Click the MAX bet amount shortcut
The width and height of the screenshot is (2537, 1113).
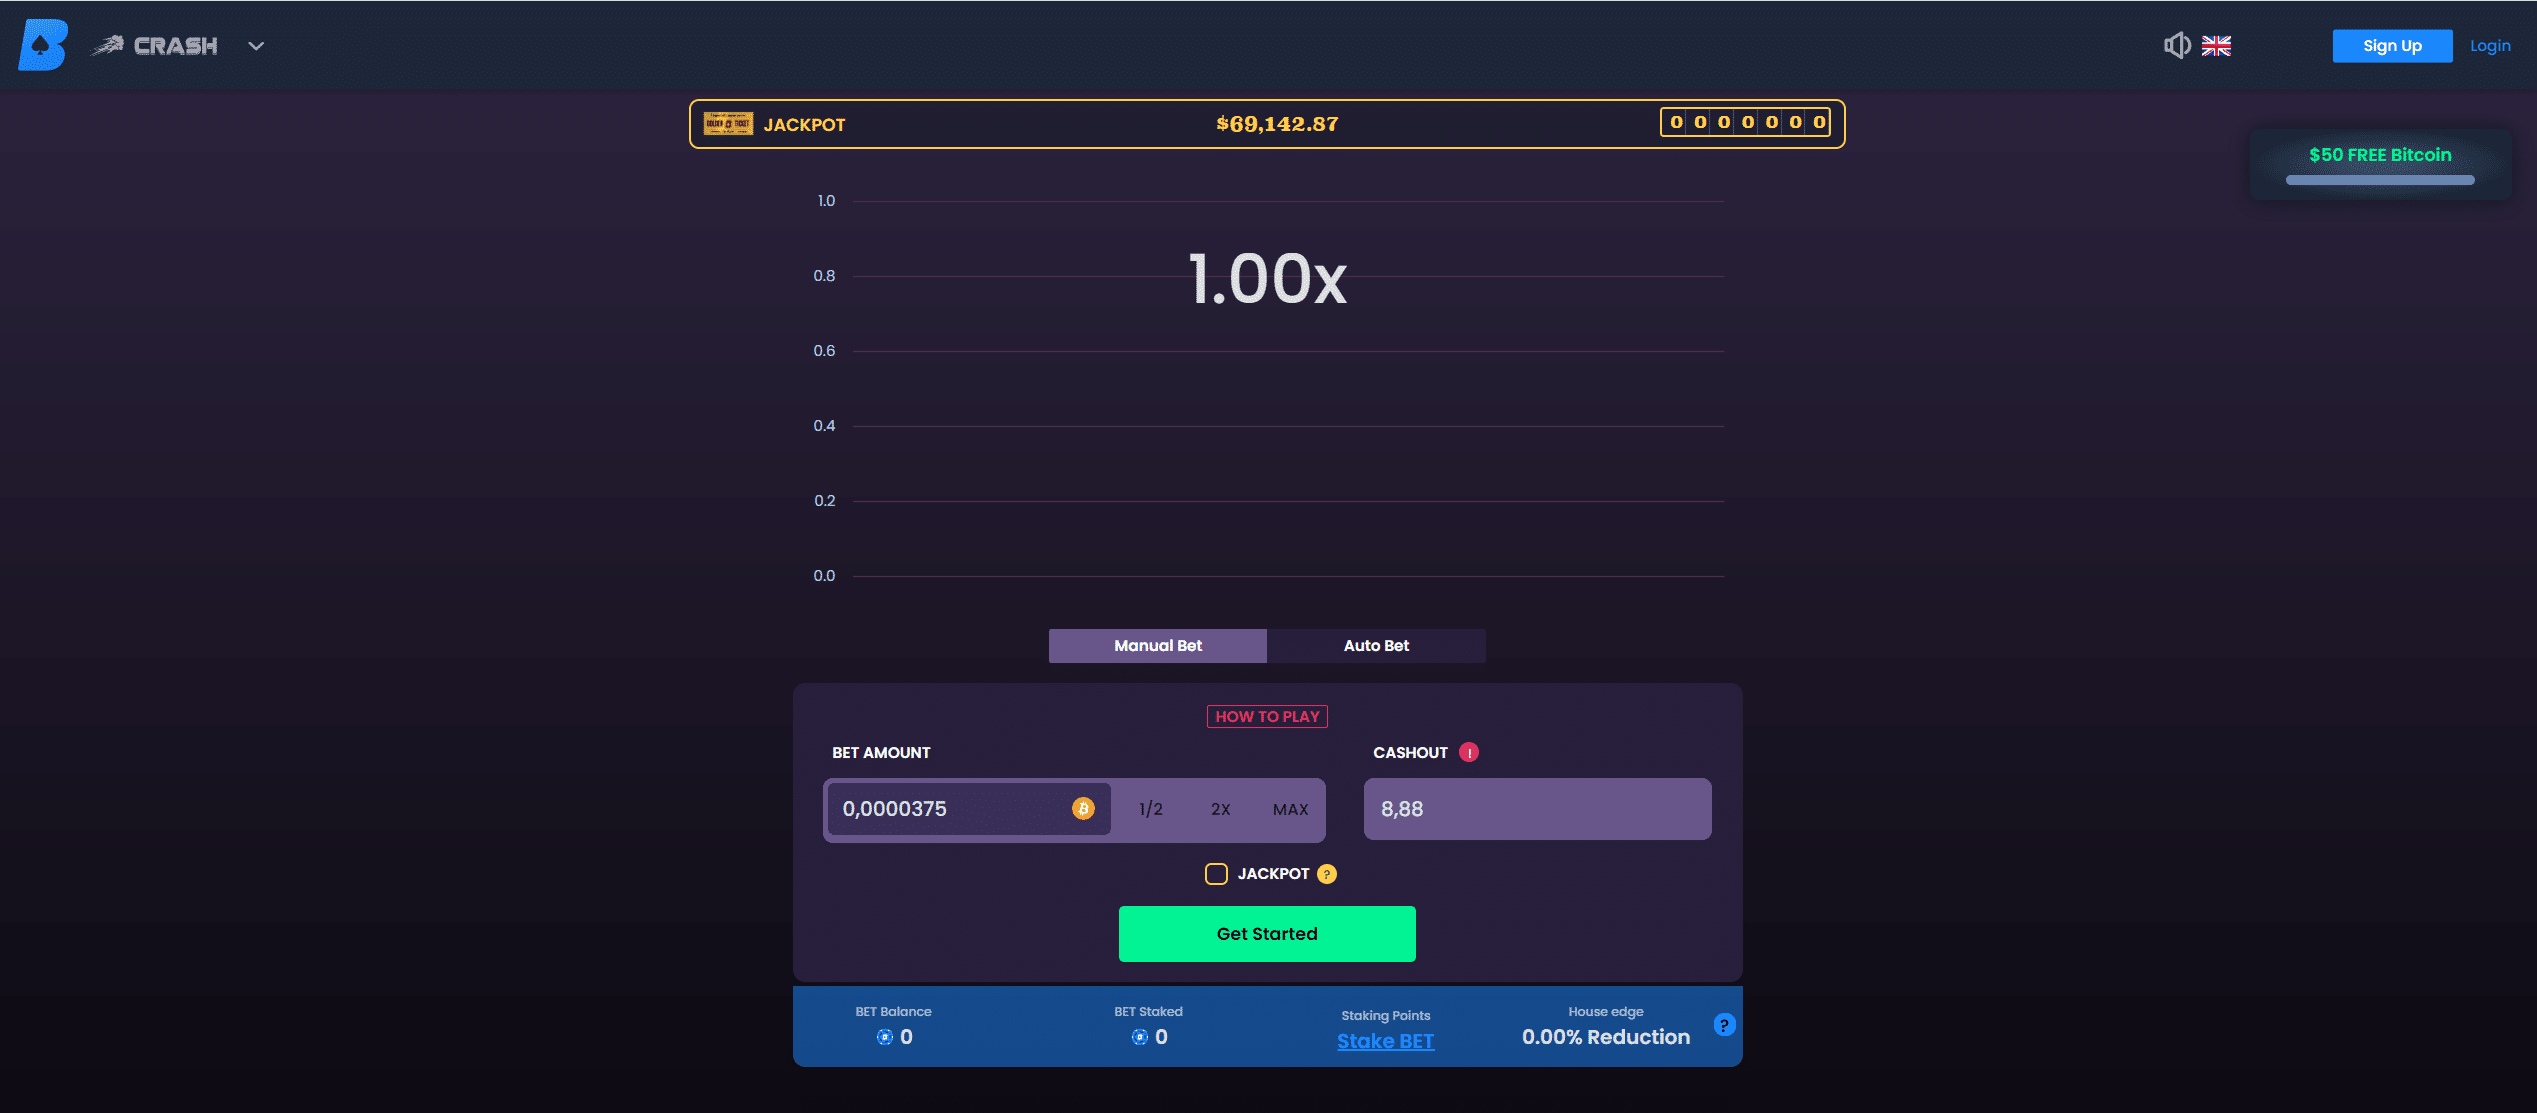point(1288,809)
